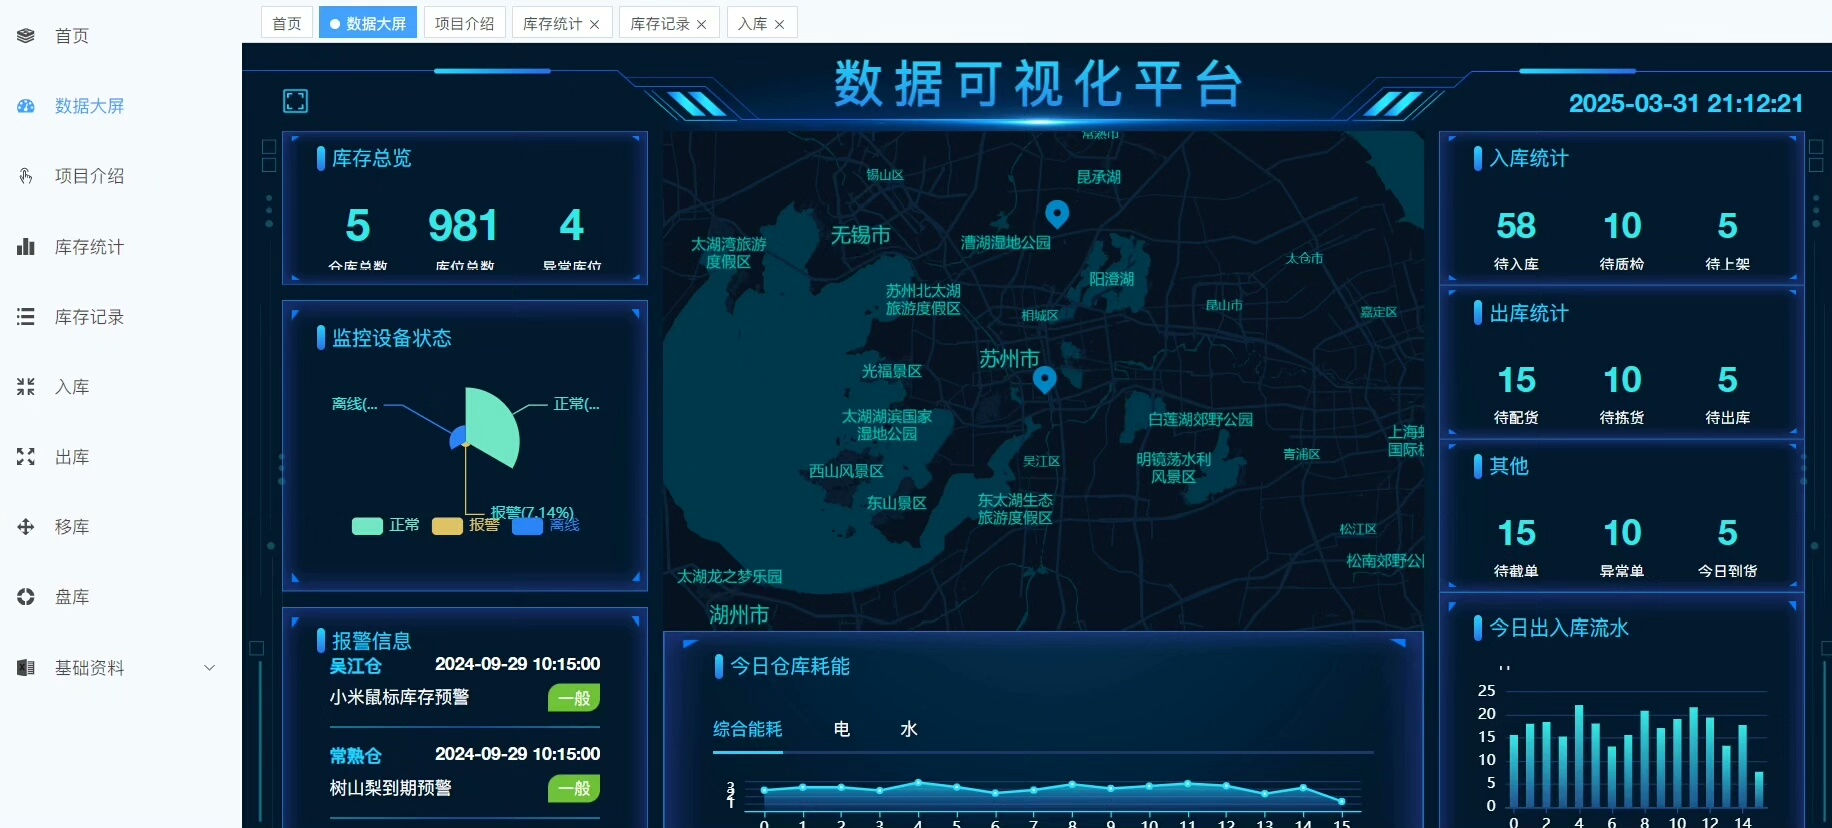The height and width of the screenshot is (828, 1832).
Task: Click the map pin at 苏州市
Action: 1044,379
